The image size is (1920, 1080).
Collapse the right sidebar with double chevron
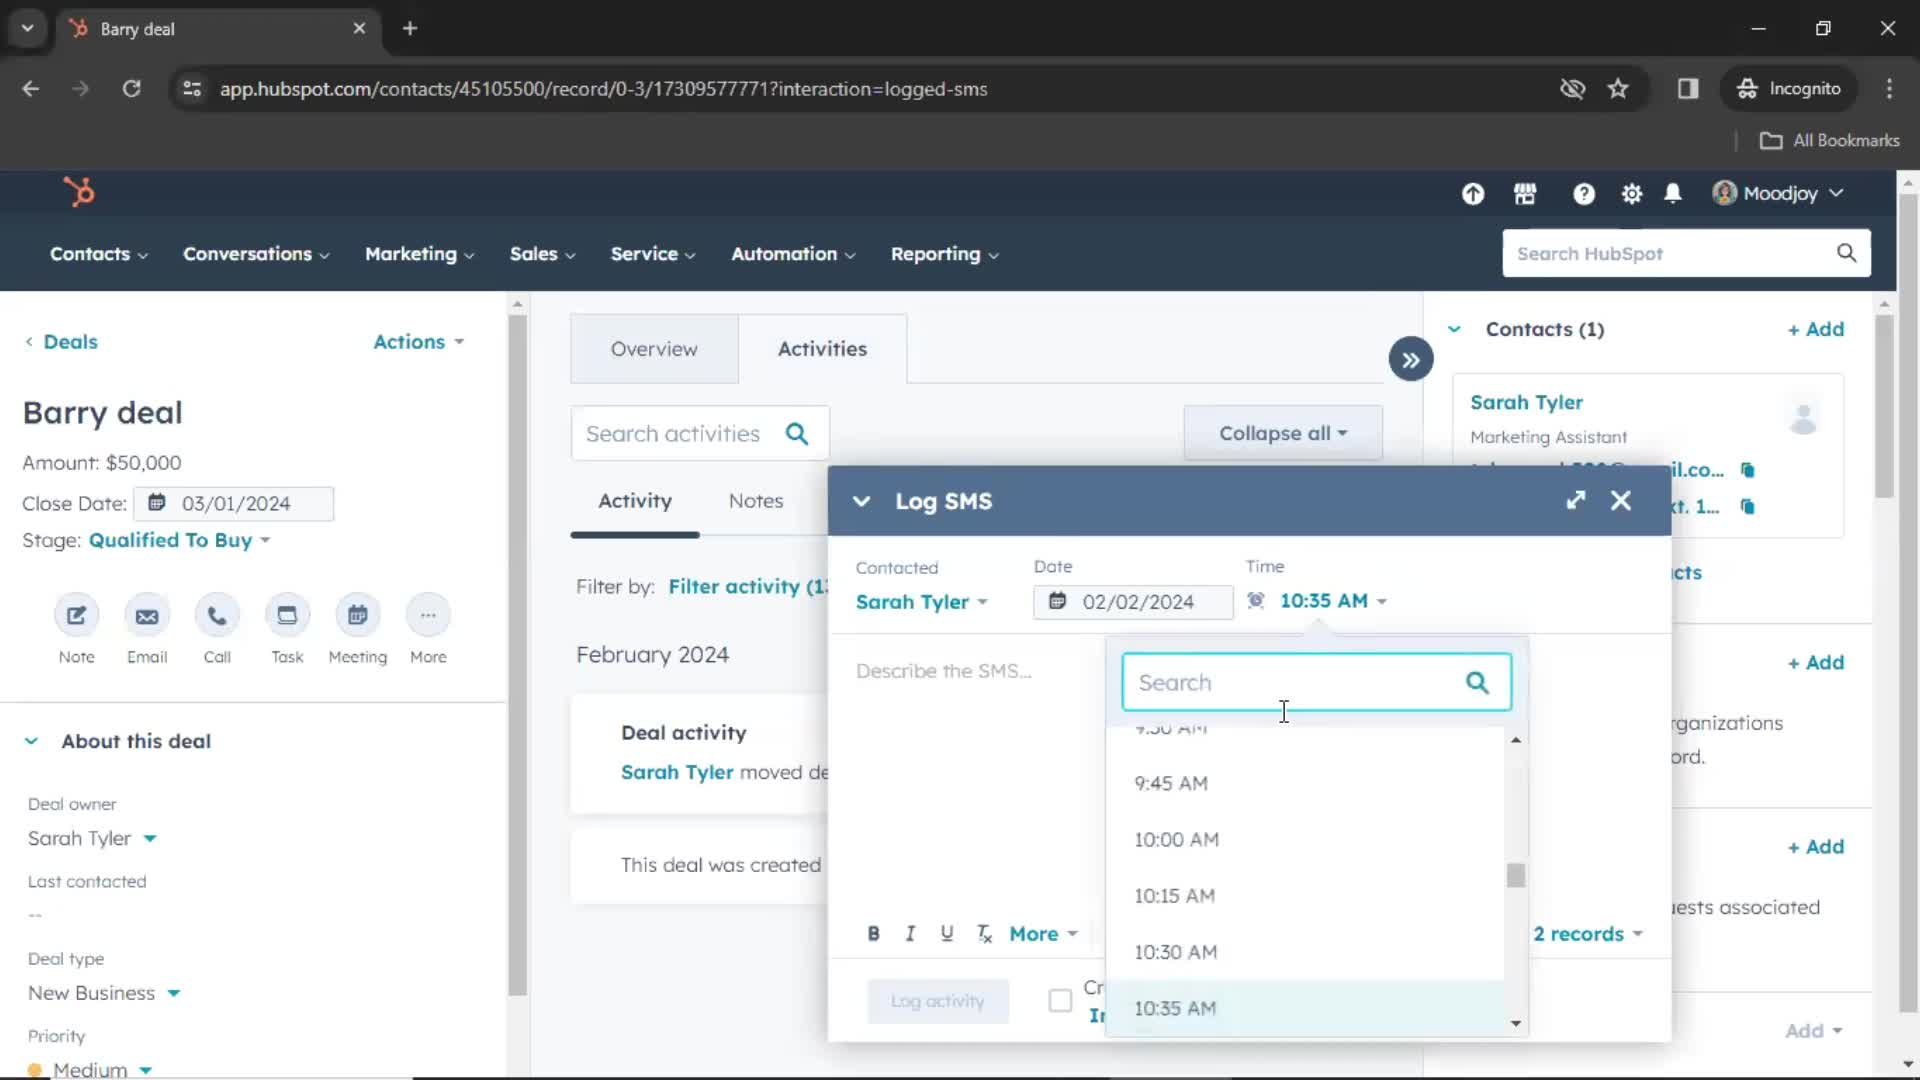(x=1410, y=360)
